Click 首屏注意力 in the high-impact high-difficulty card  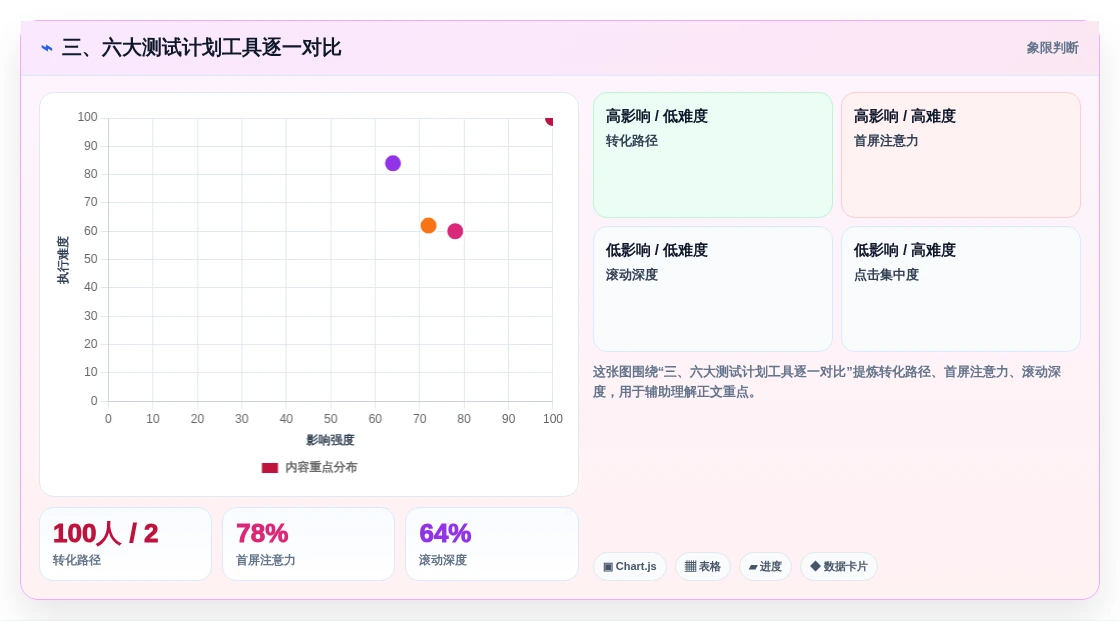(x=886, y=141)
